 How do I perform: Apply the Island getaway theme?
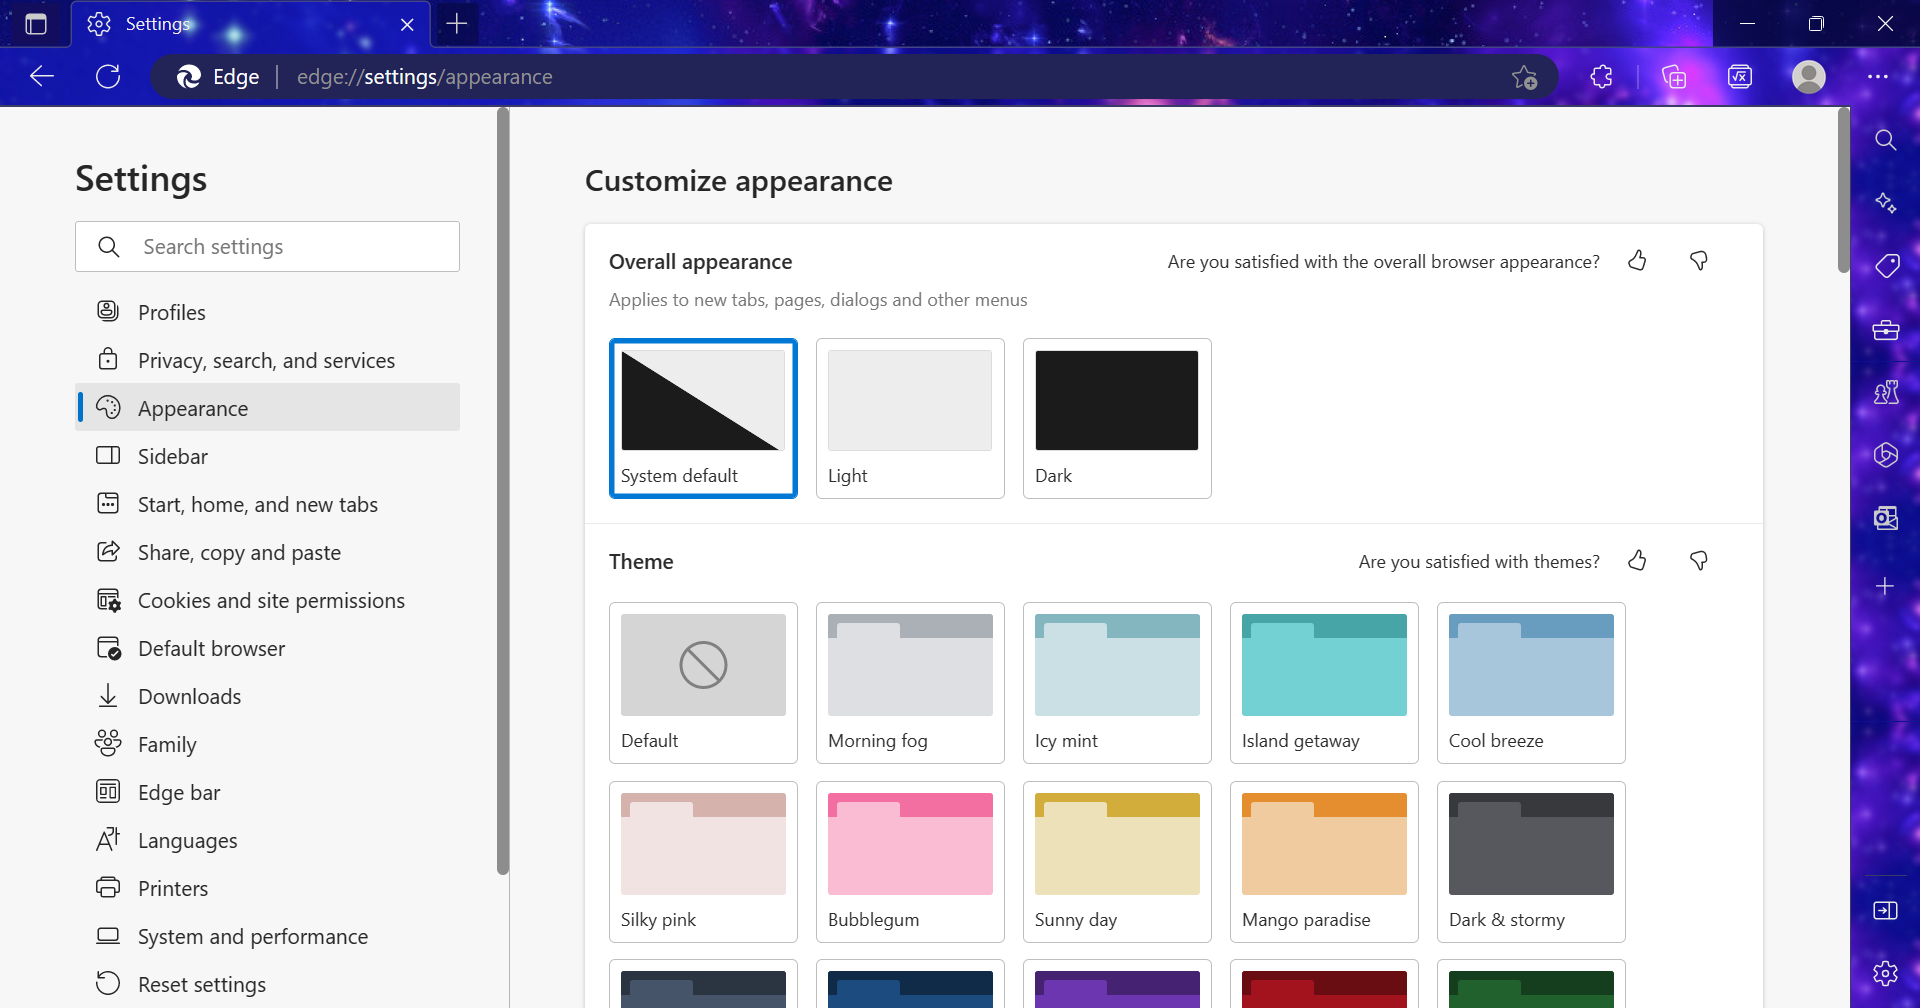pos(1324,682)
